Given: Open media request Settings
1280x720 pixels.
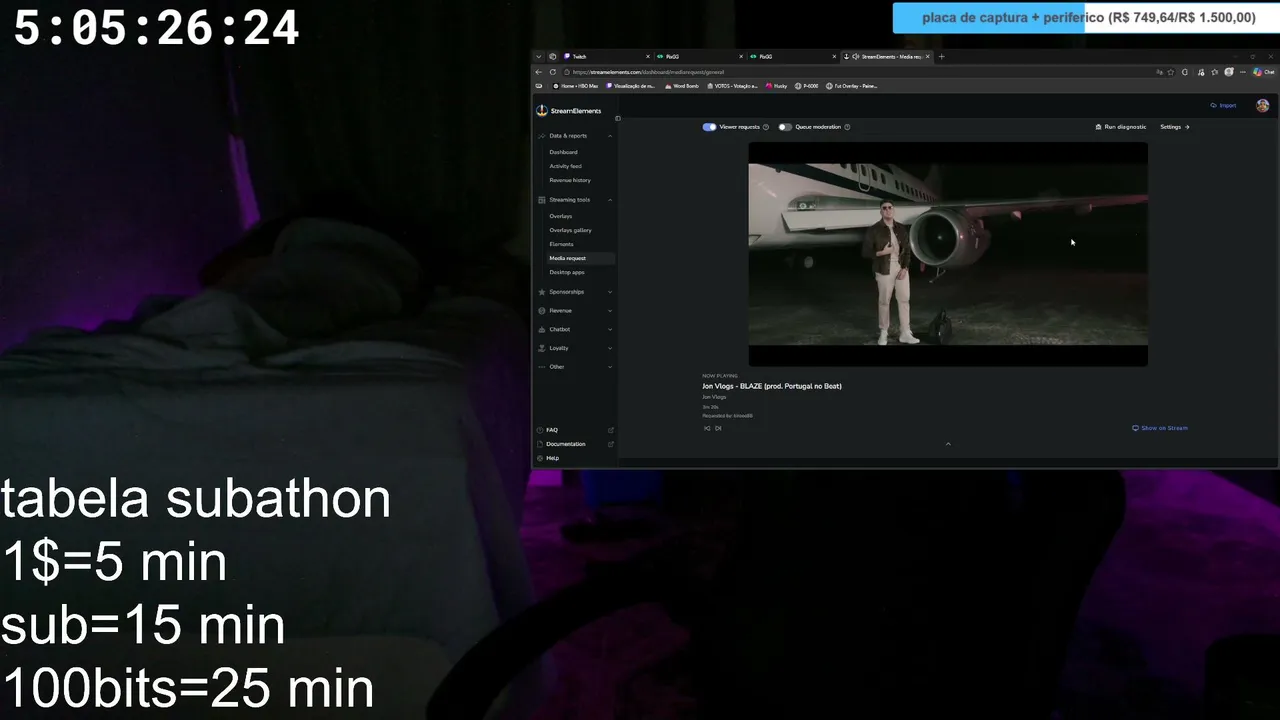Looking at the screenshot, I should coord(1175,127).
